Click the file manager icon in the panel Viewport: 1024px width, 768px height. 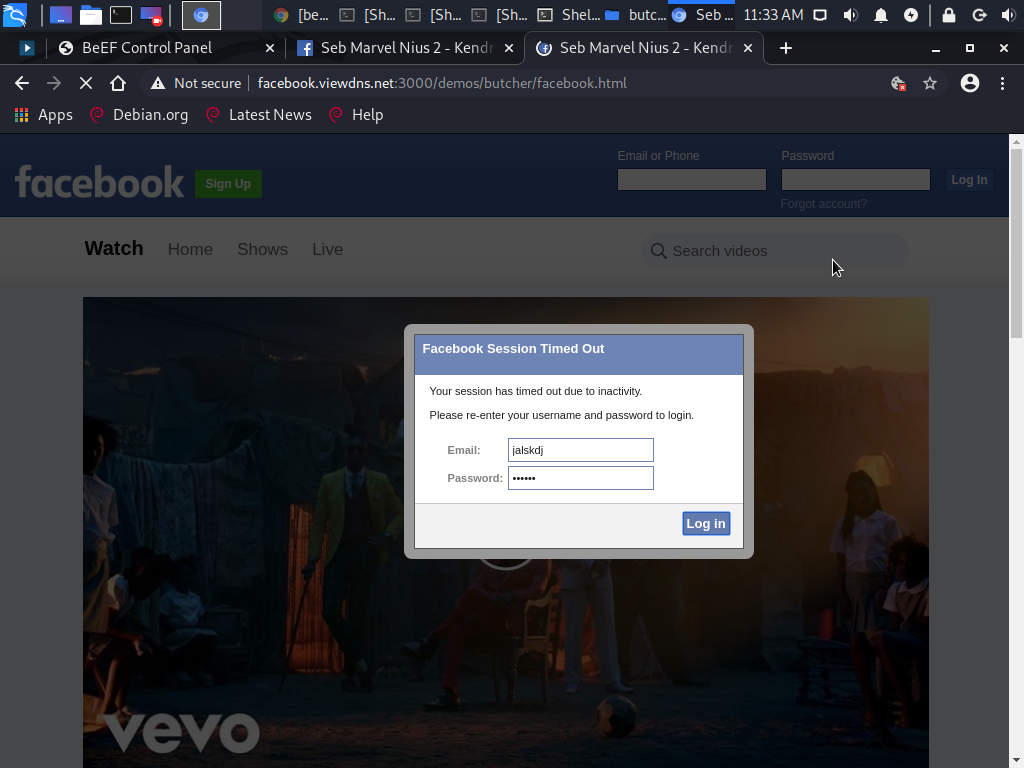point(90,15)
